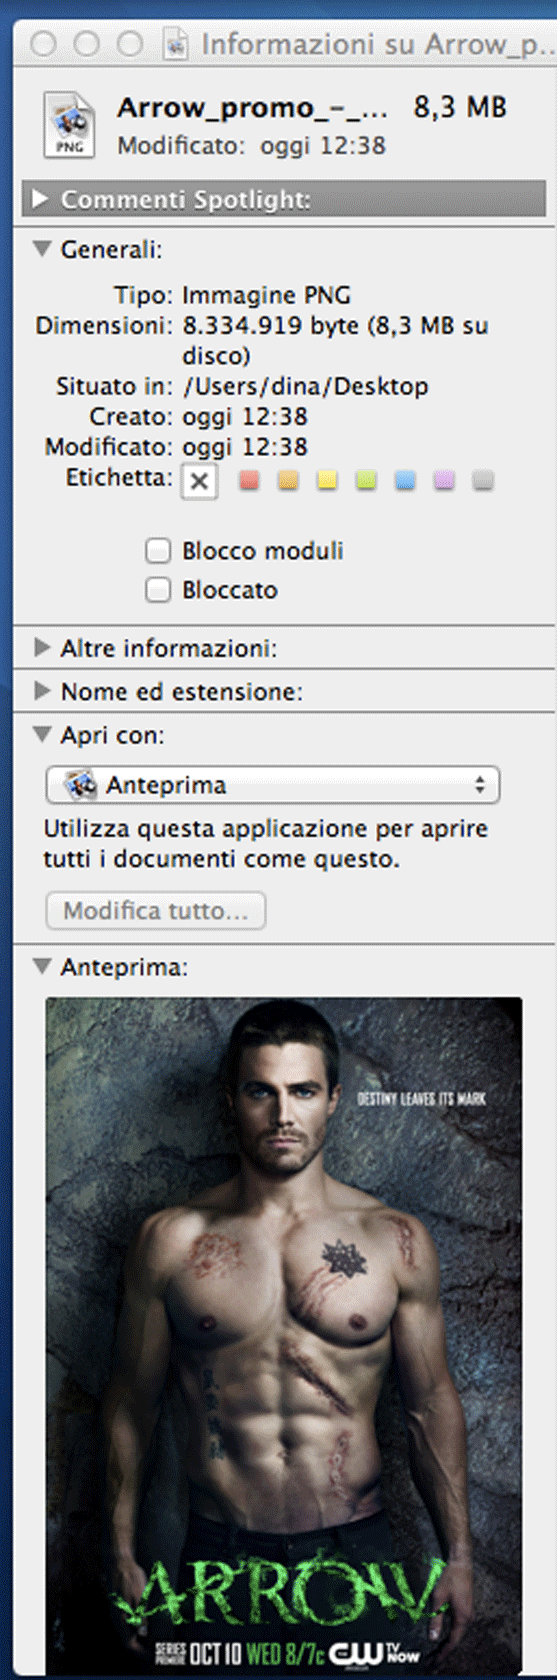Collapse the Apri con section
Image resolution: width=557 pixels, height=1680 pixels.
[x=42, y=734]
